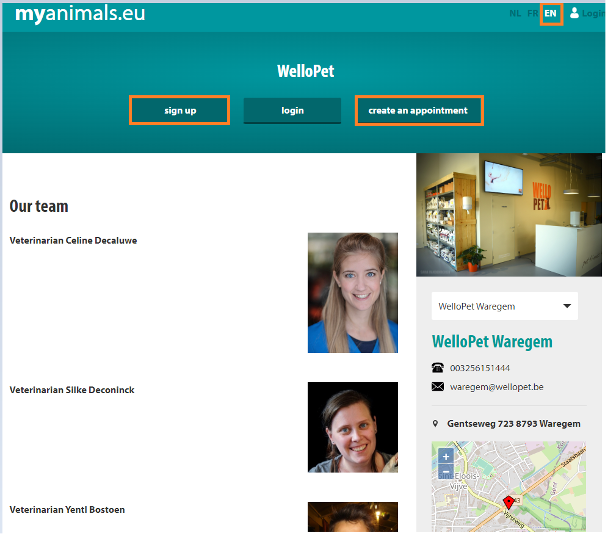Click the phone number 003256151444

coord(480,368)
